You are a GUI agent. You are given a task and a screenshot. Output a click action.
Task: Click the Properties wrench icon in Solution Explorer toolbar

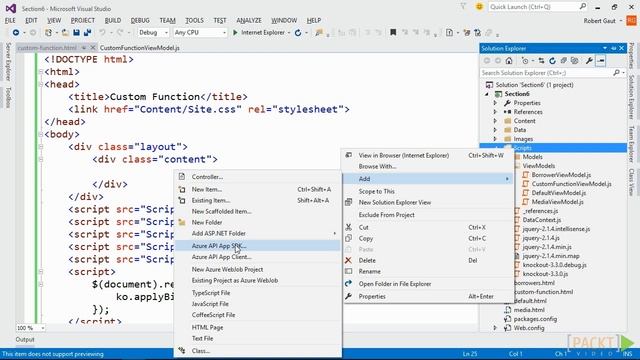pyautogui.click(x=589, y=61)
